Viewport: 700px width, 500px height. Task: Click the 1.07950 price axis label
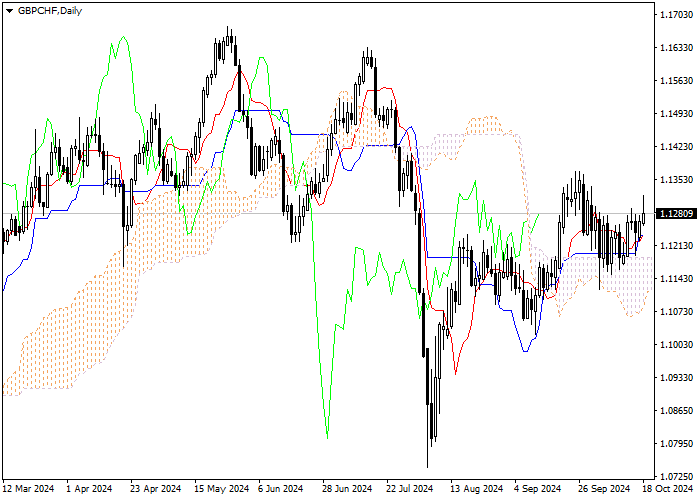click(676, 444)
